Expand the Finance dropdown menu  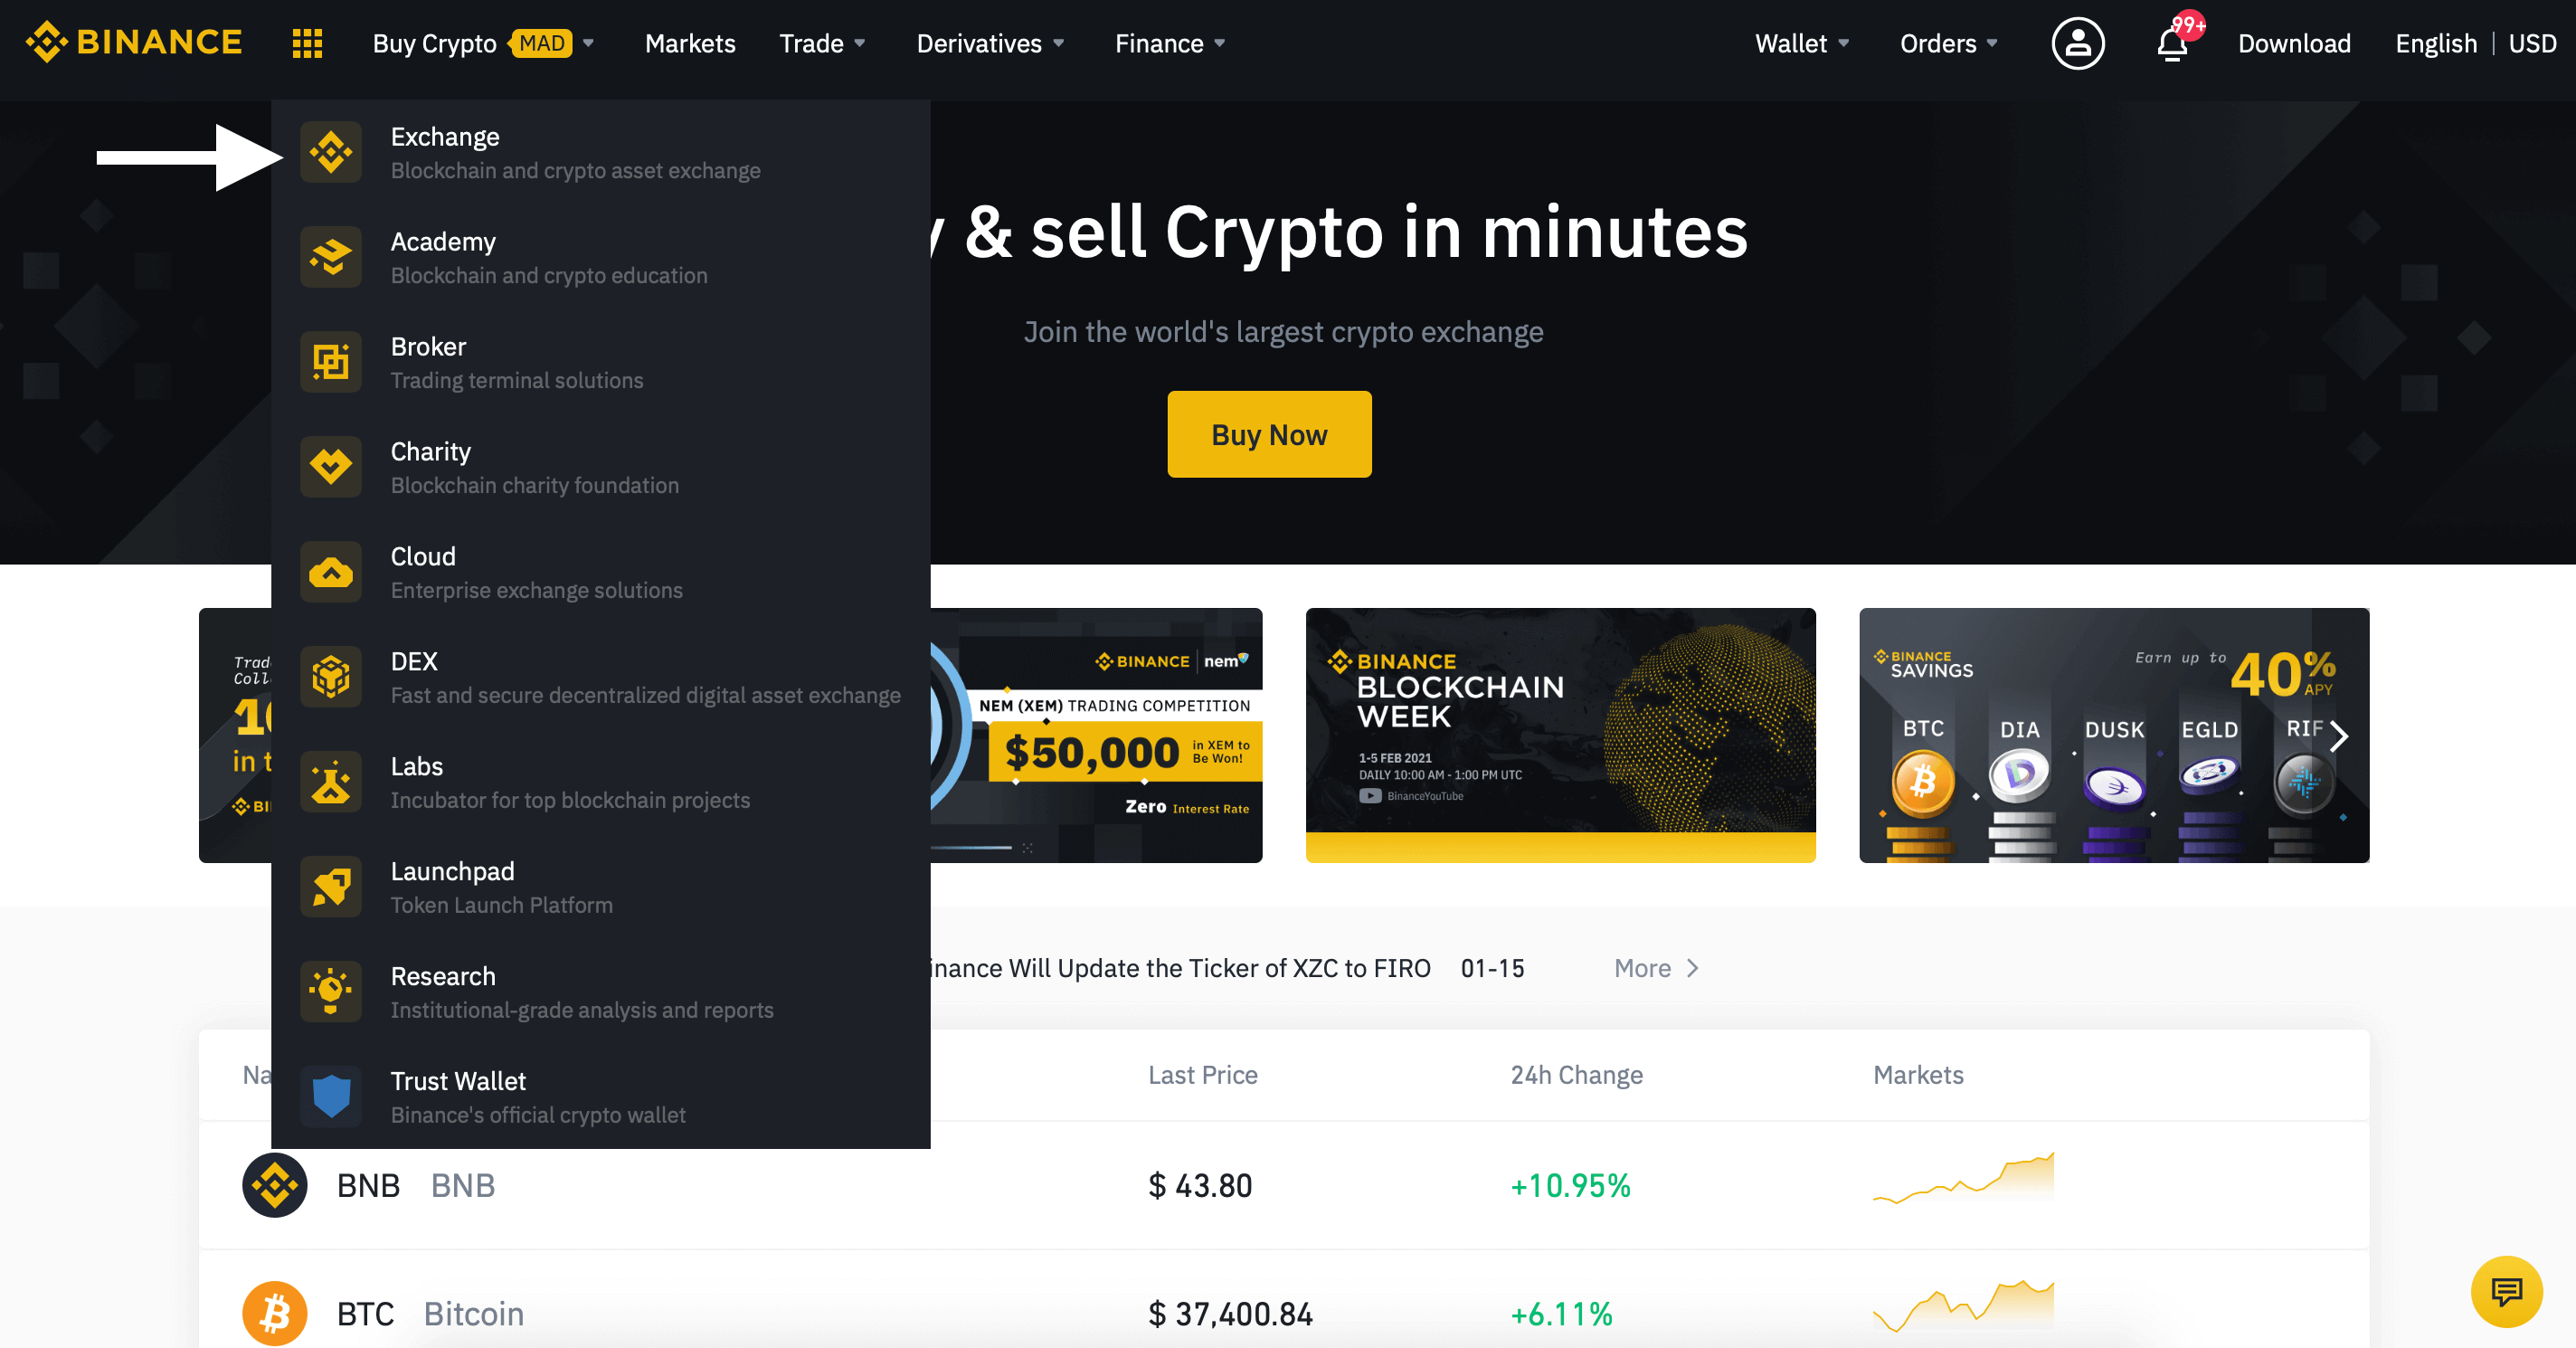click(1169, 43)
